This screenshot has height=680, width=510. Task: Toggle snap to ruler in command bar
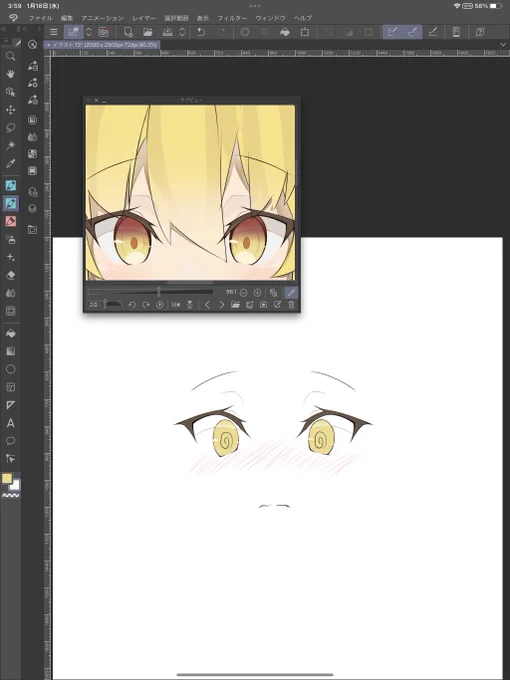[392, 32]
